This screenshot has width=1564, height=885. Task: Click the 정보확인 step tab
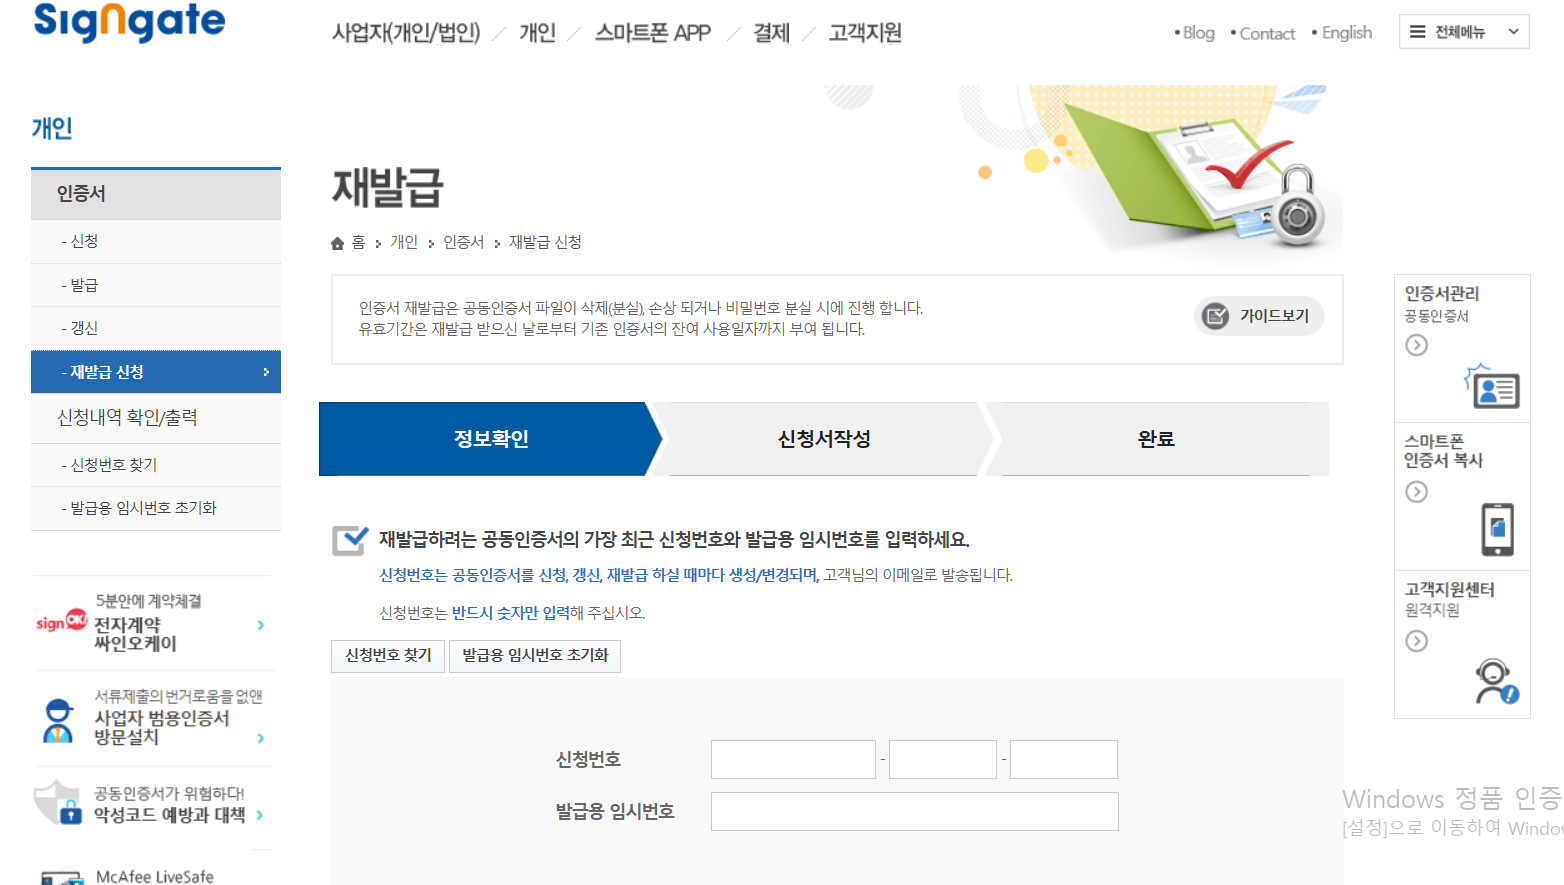click(x=490, y=439)
